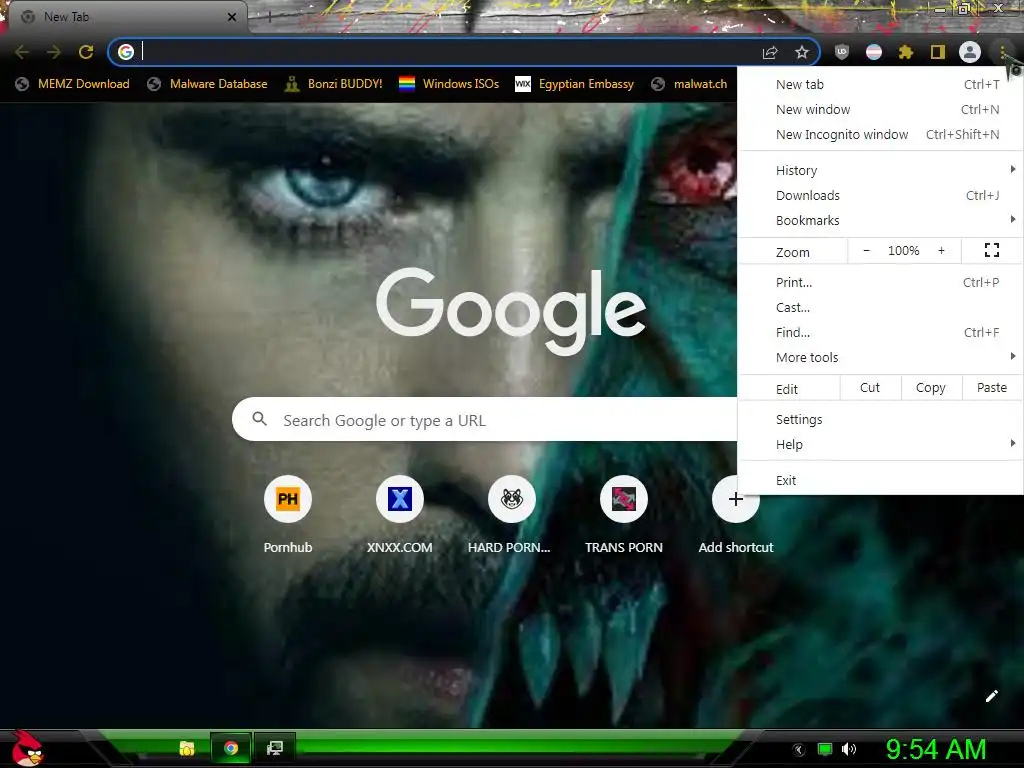Click the Google icon in the address bar

(x=126, y=52)
